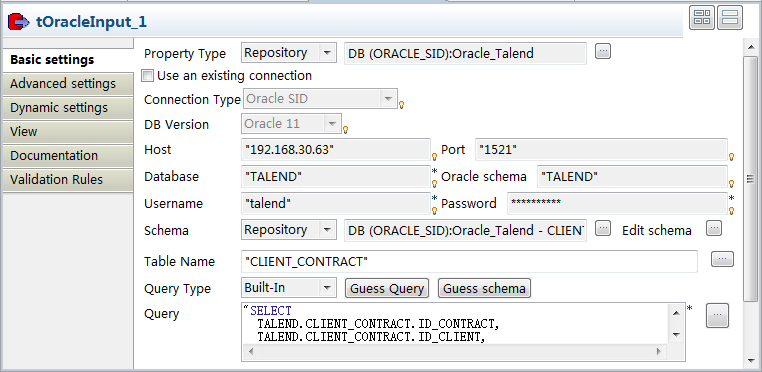Open Property Type repository browse button
The height and width of the screenshot is (372, 762).
[603, 51]
